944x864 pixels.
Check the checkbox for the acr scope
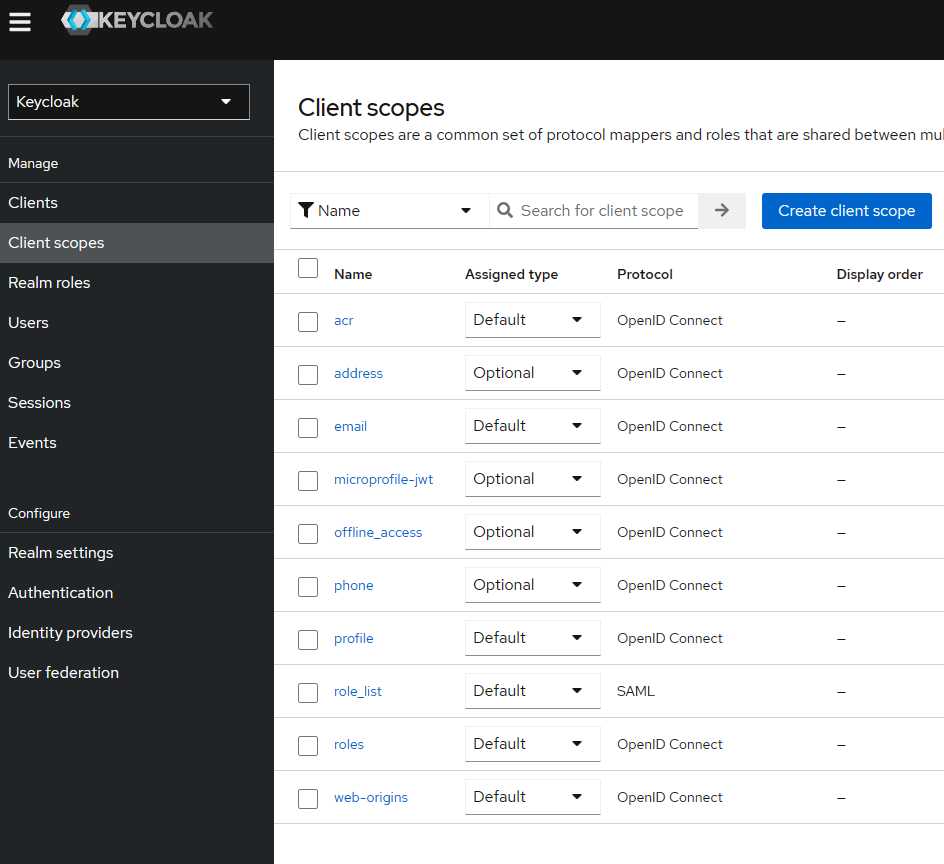click(x=308, y=321)
